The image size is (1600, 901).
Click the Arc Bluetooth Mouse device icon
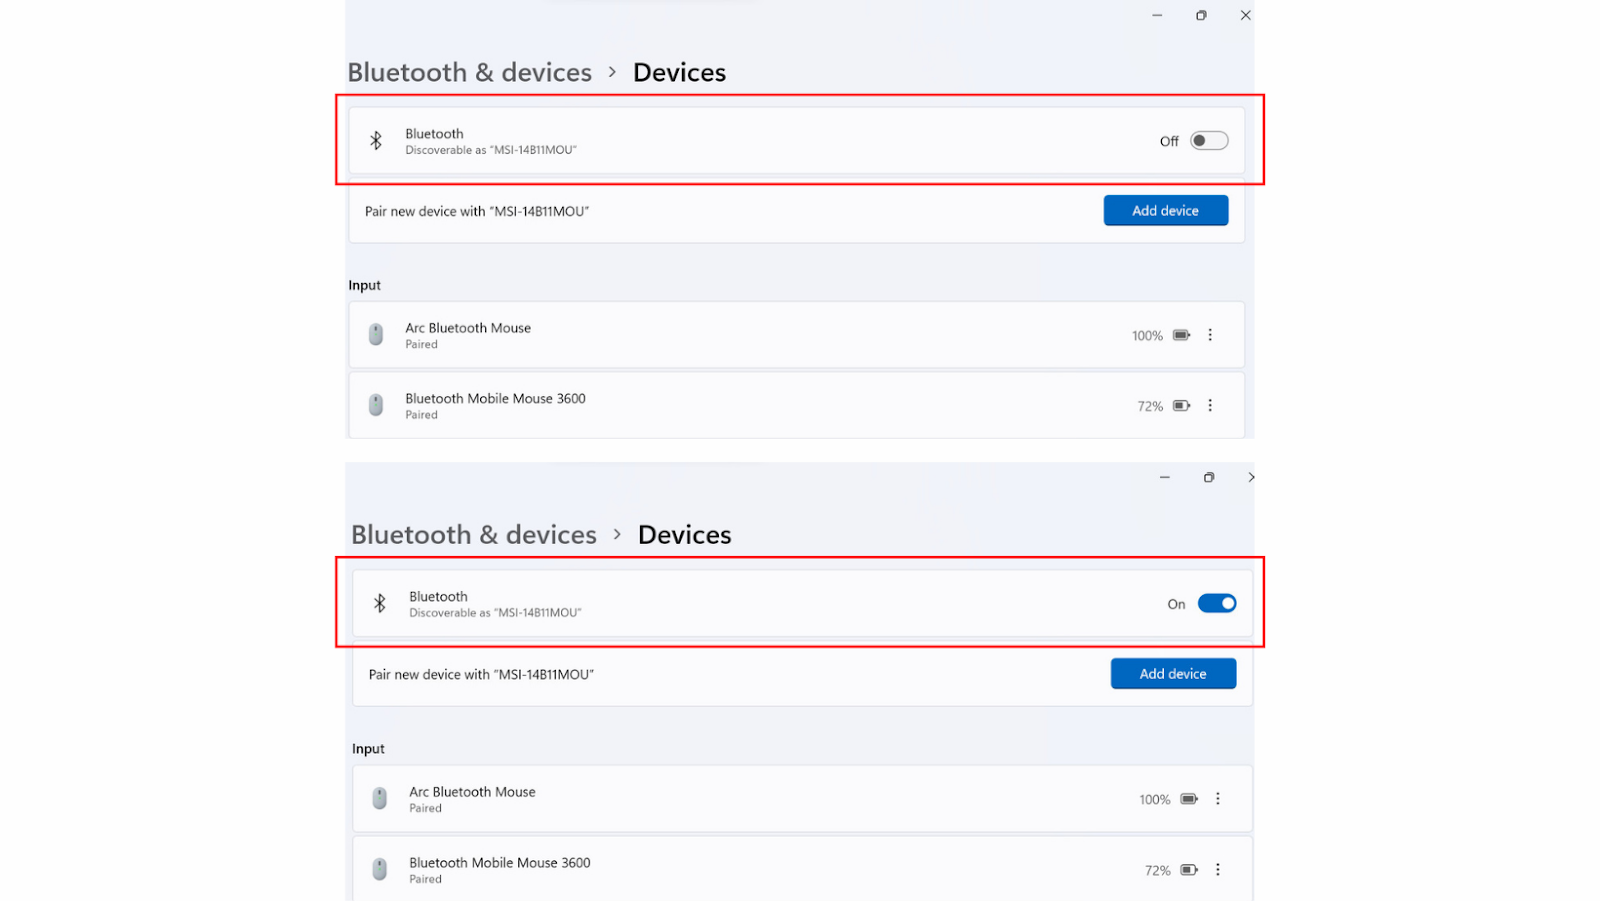coord(375,334)
